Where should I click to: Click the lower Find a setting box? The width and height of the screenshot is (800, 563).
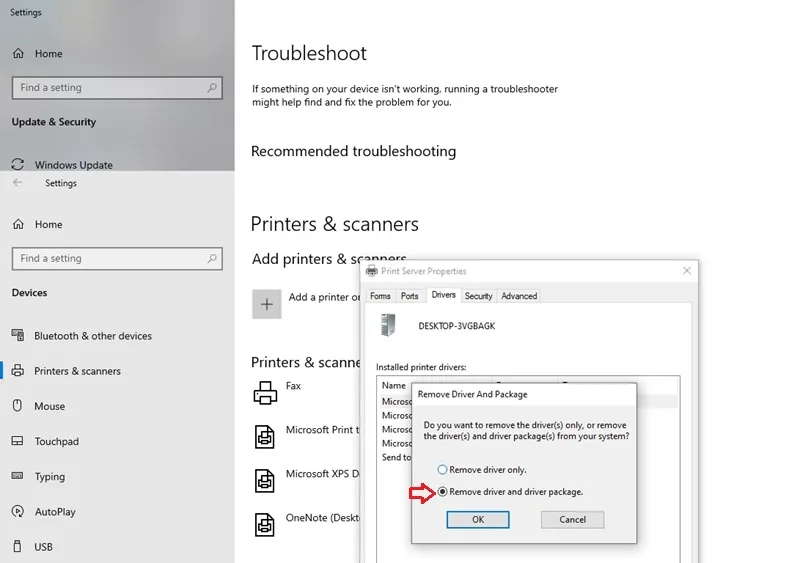tap(117, 258)
